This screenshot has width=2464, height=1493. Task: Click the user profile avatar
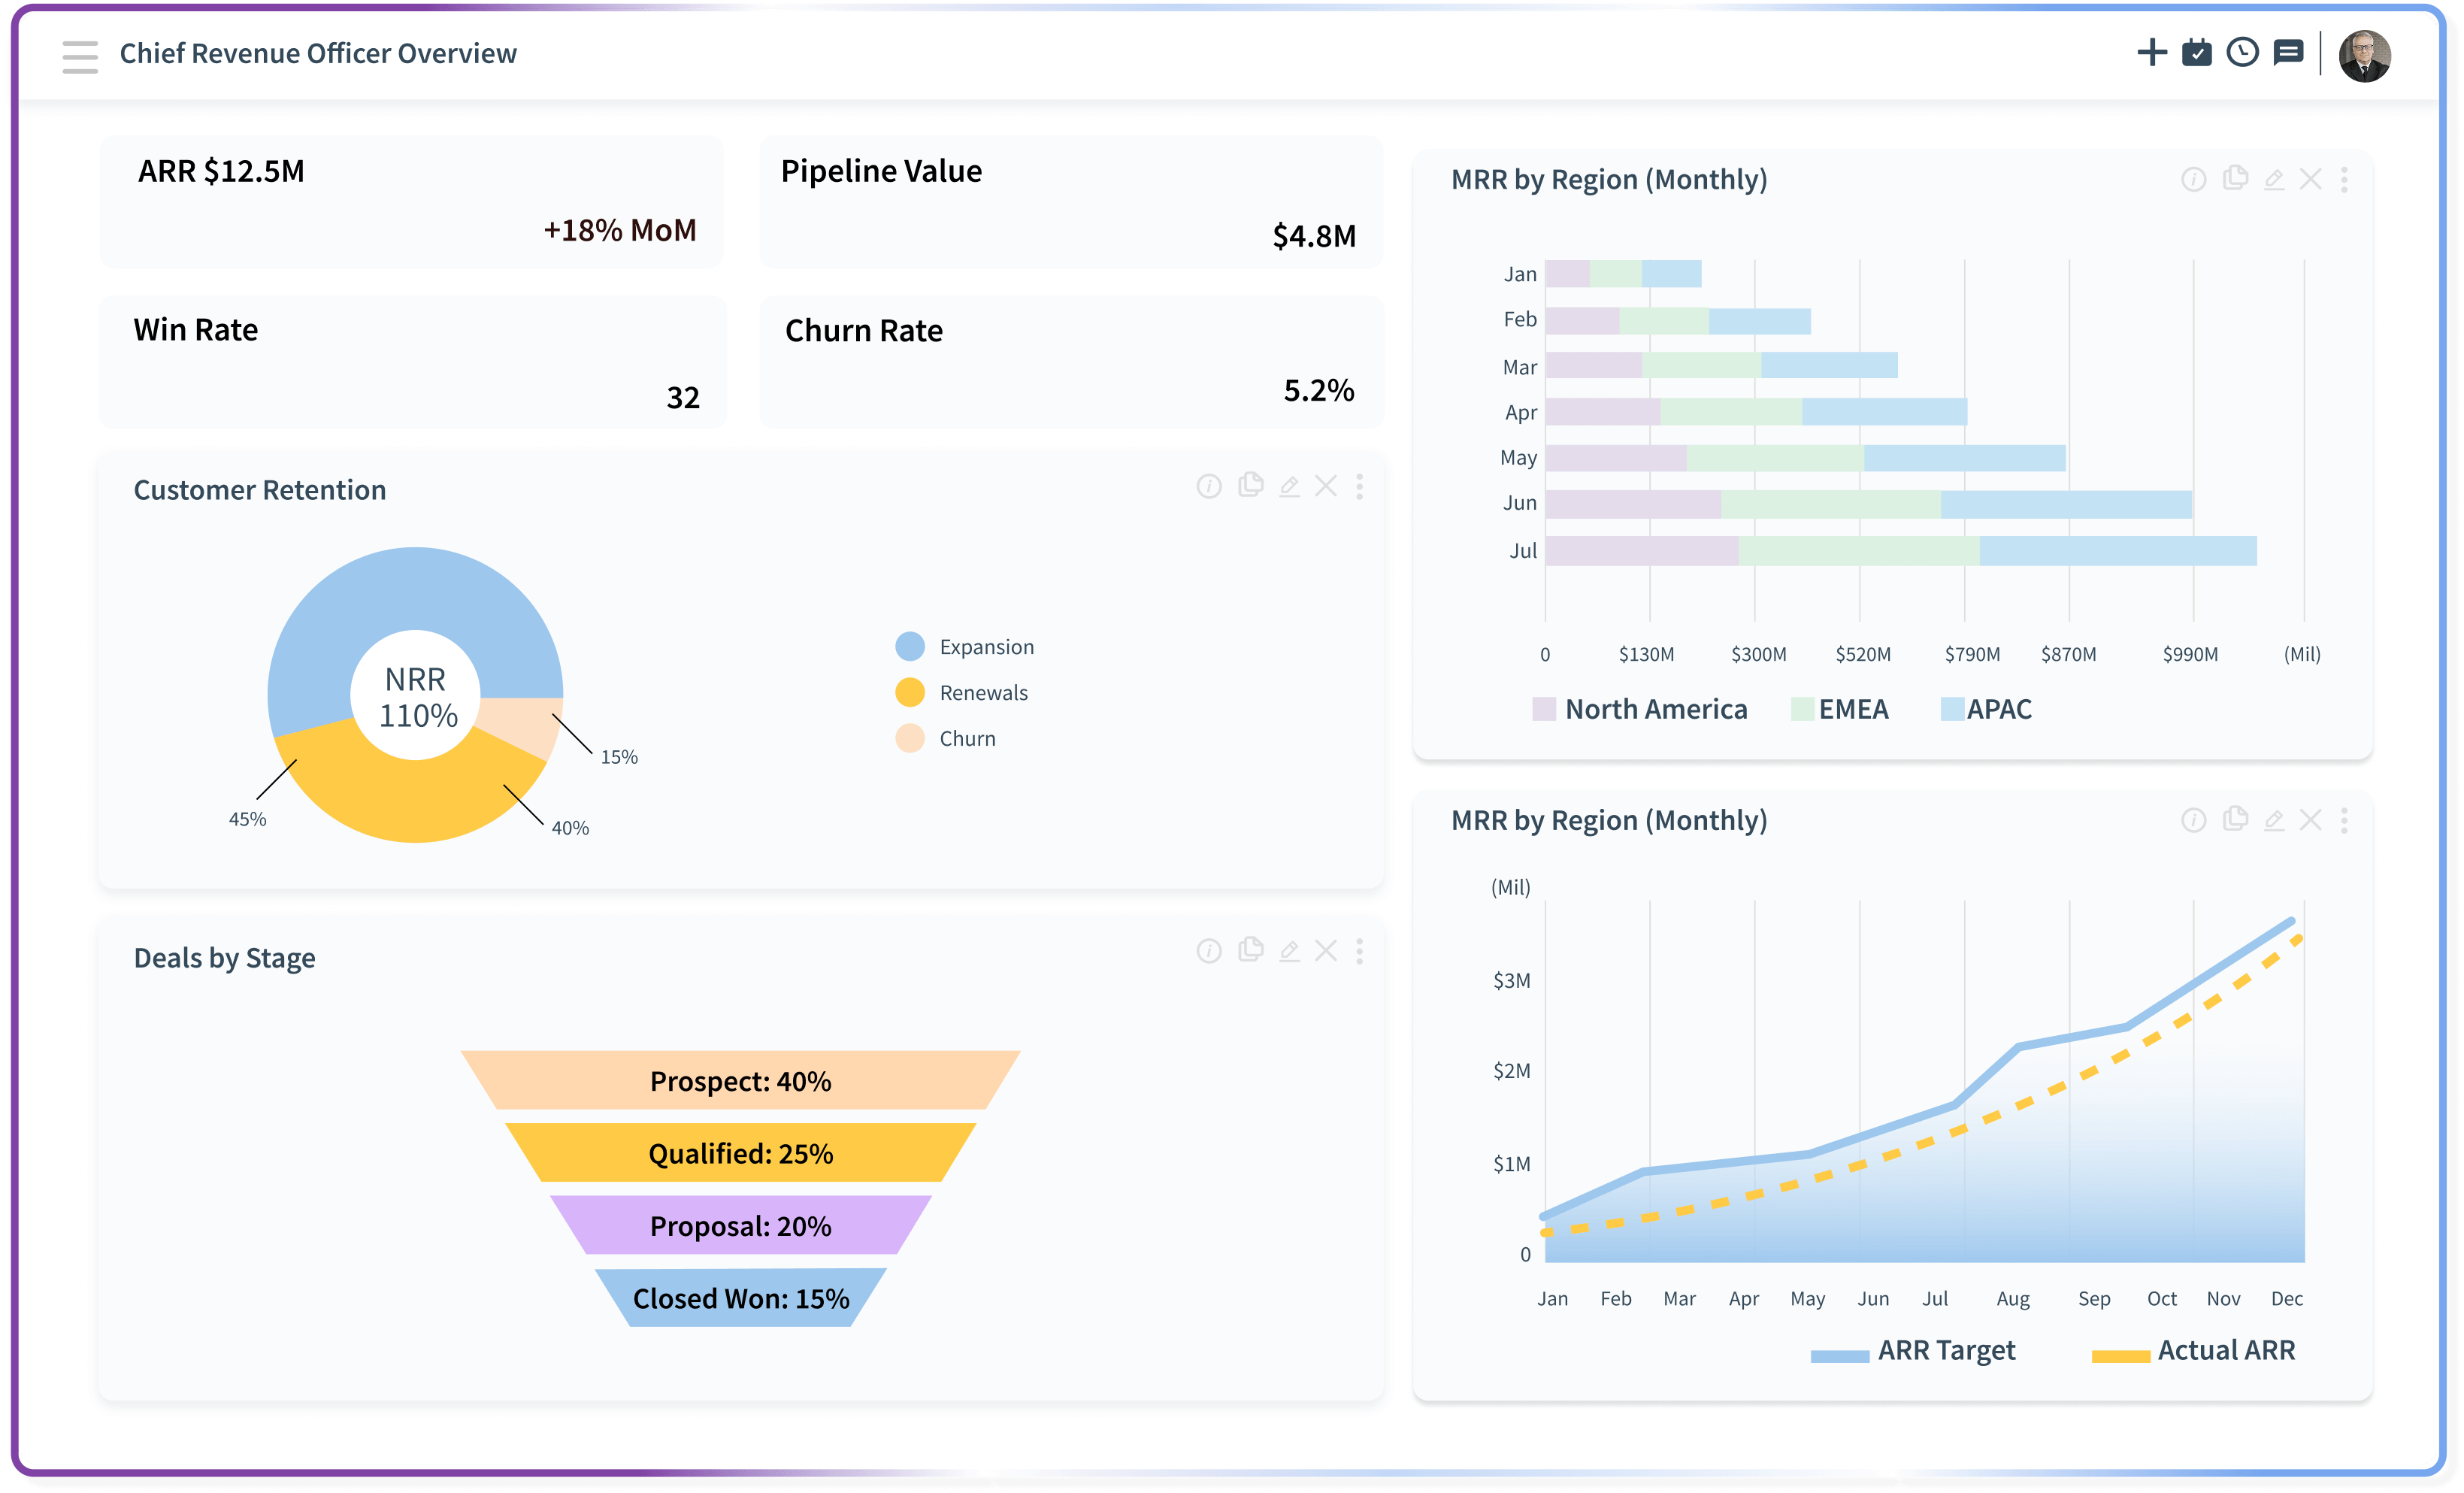coord(2364,55)
